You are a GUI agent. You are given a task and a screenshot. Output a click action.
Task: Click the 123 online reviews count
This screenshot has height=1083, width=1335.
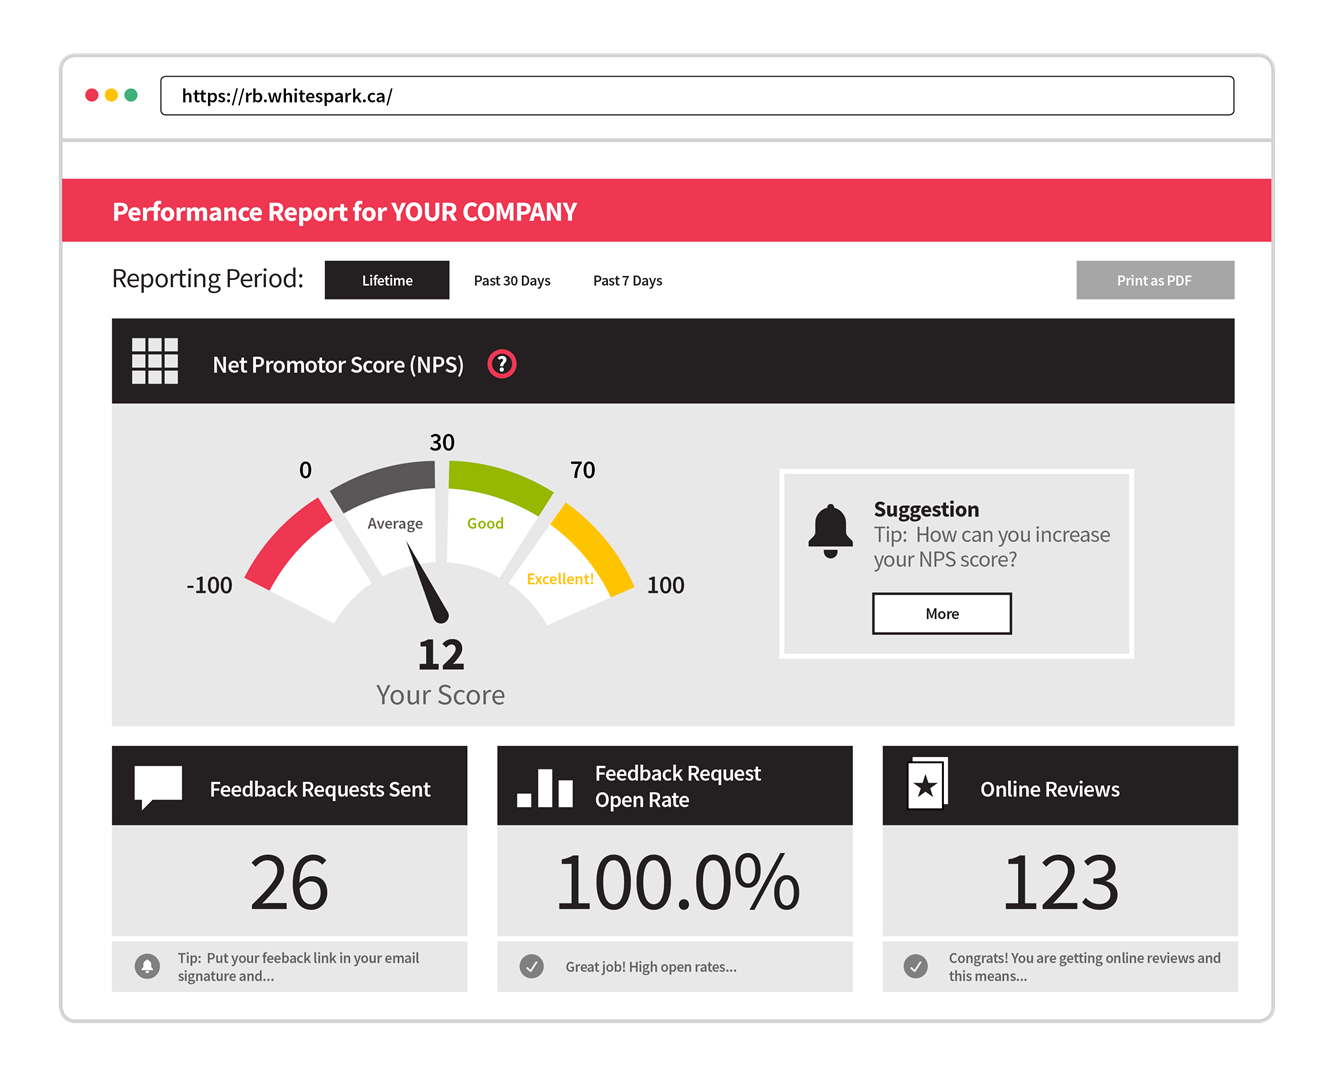click(1060, 883)
